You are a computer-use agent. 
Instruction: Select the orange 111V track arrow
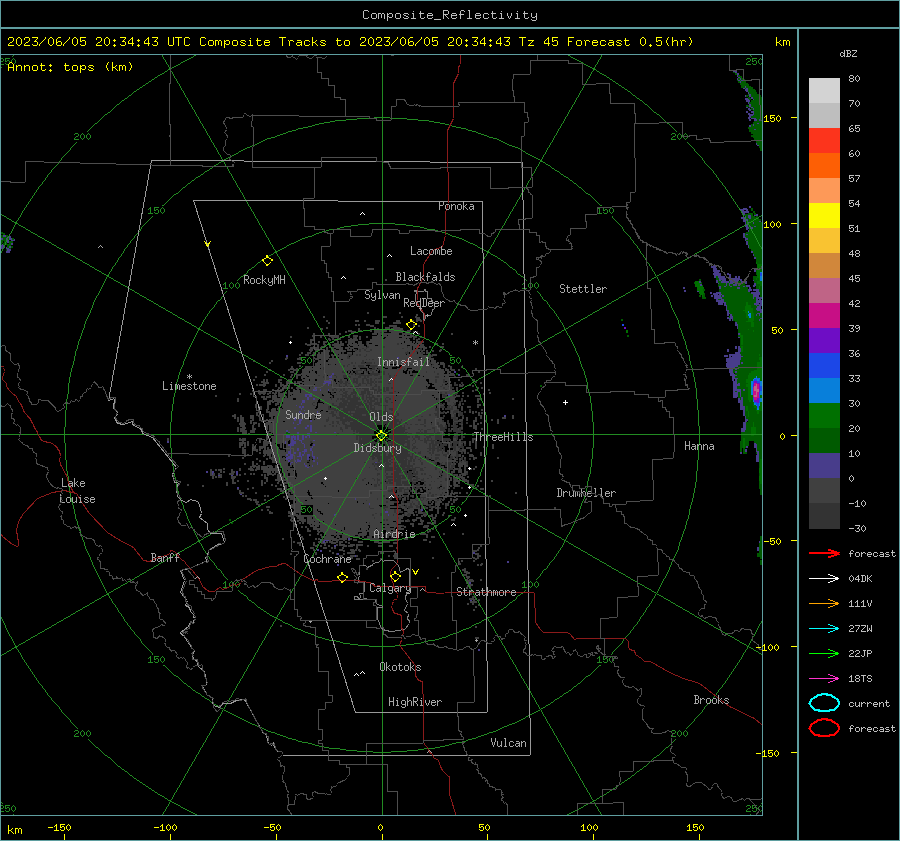(x=824, y=603)
